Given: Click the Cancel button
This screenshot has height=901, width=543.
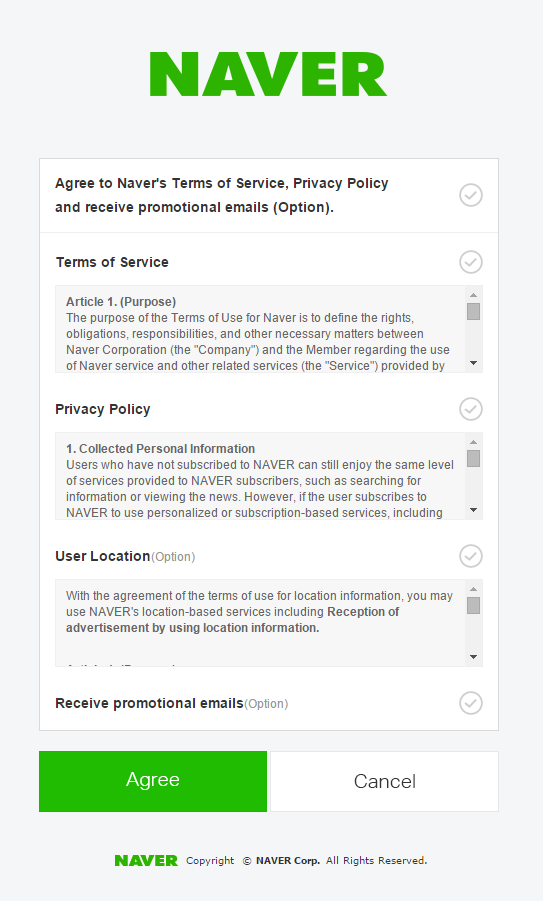Looking at the screenshot, I should [384, 781].
